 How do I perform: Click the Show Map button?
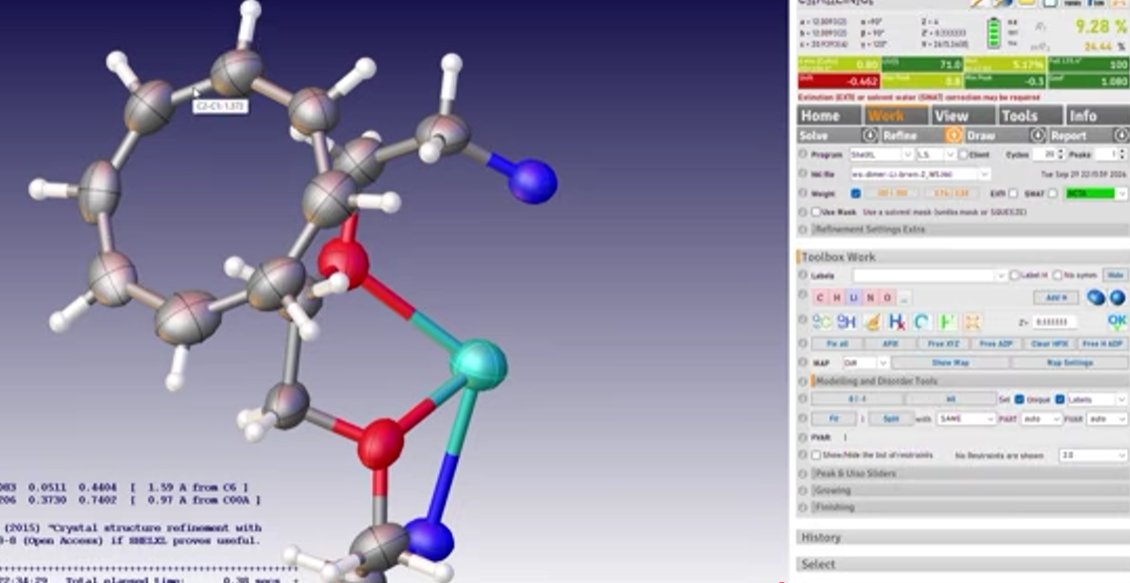pyautogui.click(x=951, y=362)
